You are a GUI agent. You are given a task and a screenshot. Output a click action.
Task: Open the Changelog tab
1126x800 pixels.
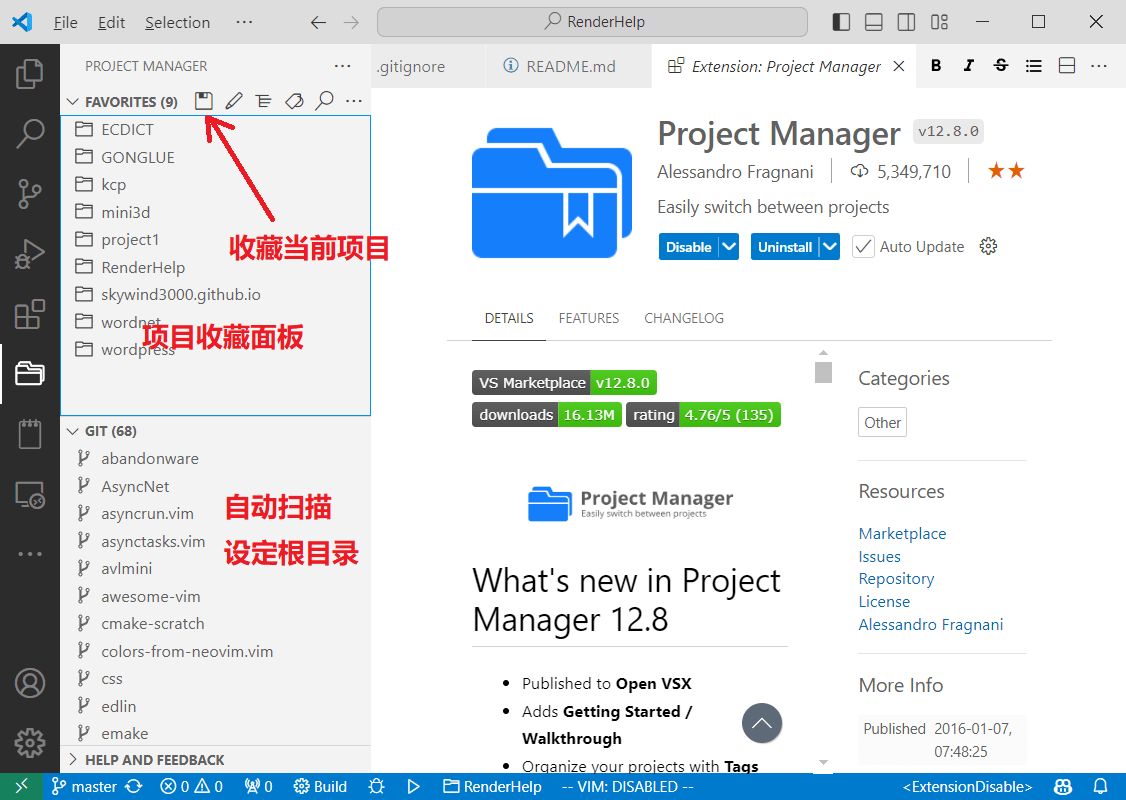pyautogui.click(x=684, y=318)
